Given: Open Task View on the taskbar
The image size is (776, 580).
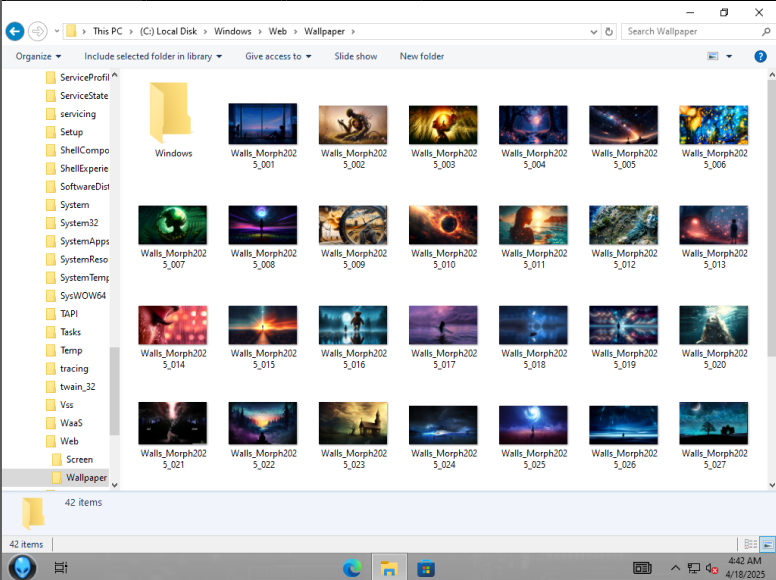Looking at the screenshot, I should pyautogui.click(x=60, y=568).
